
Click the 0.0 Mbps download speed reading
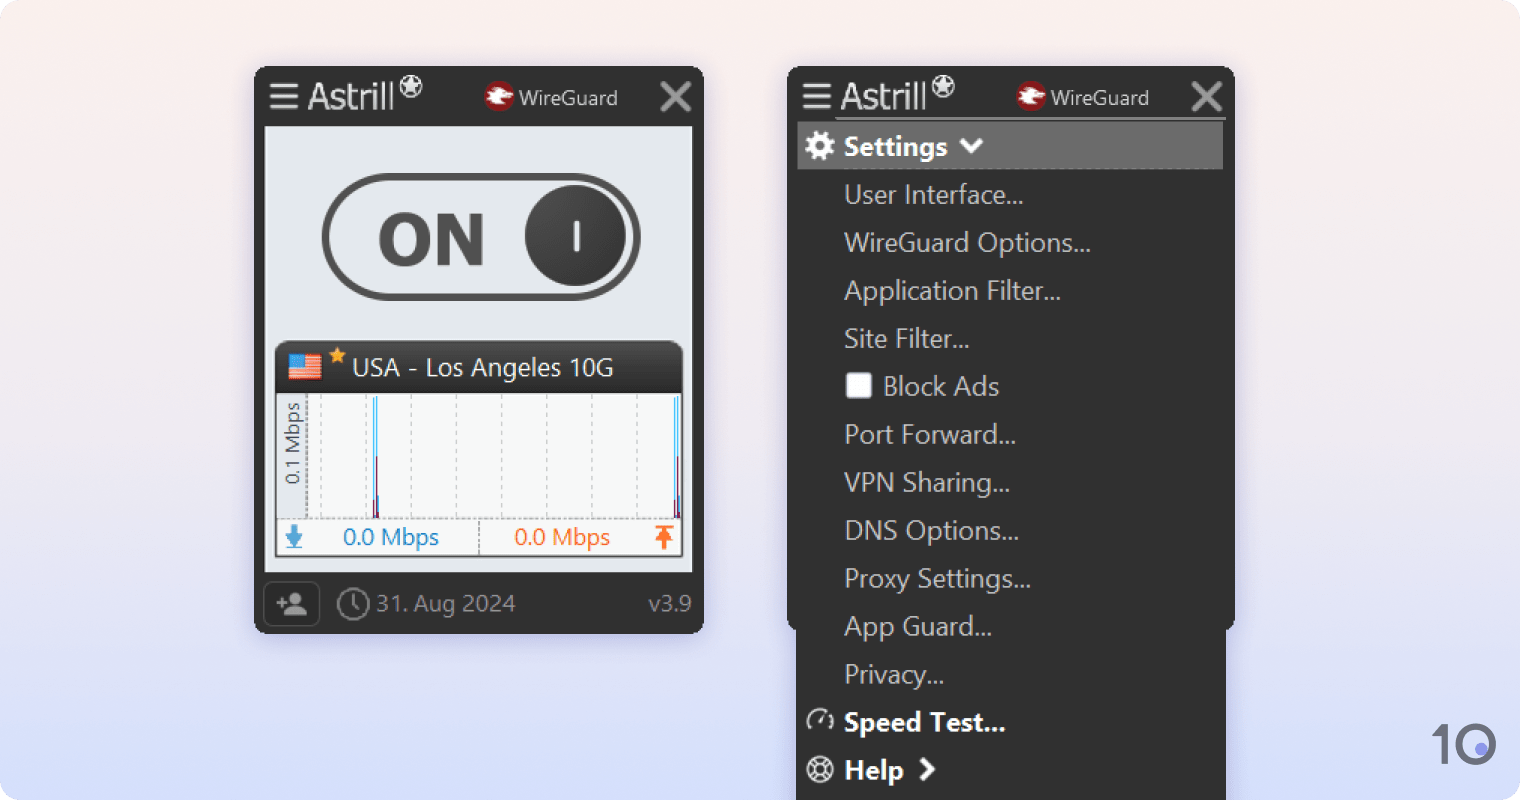click(x=391, y=537)
